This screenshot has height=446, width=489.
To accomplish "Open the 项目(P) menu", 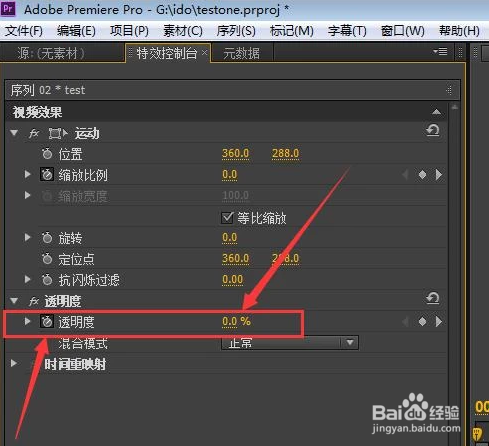I will 129,31.
